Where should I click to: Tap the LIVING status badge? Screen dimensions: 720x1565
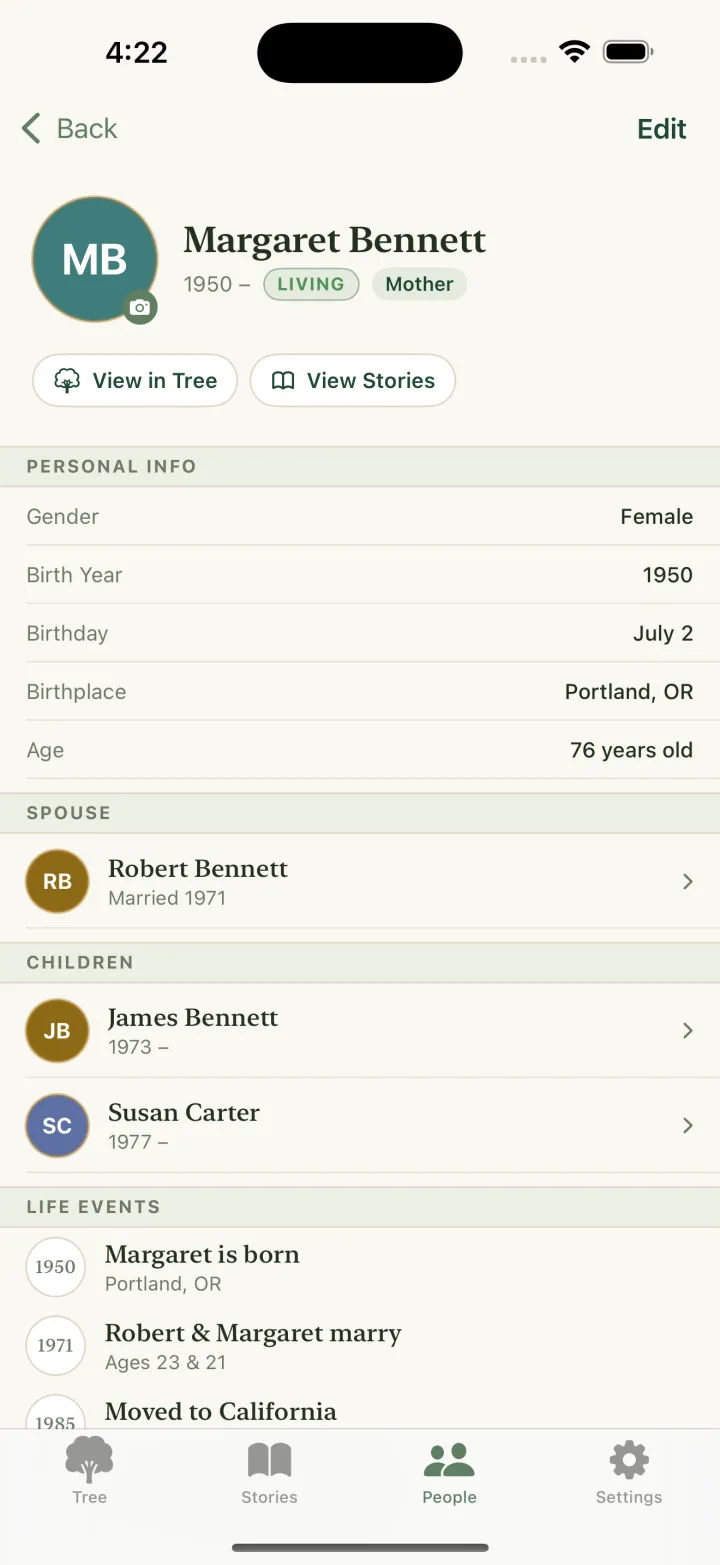(311, 284)
